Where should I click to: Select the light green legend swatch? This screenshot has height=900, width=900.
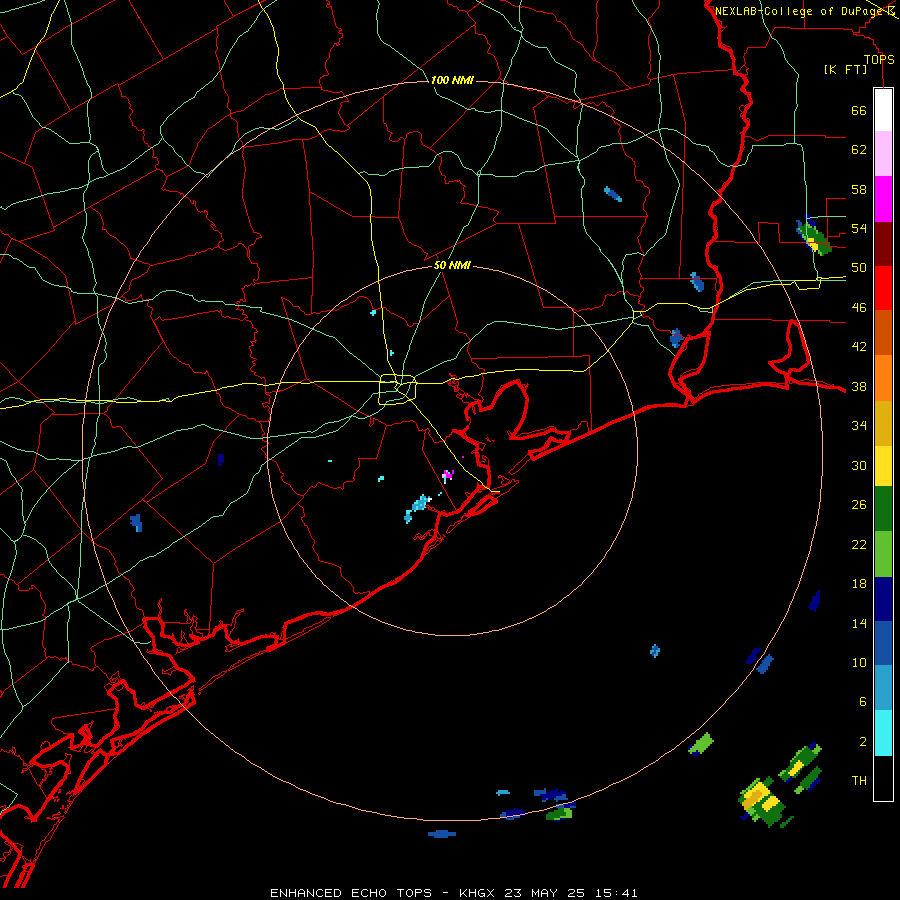click(883, 554)
